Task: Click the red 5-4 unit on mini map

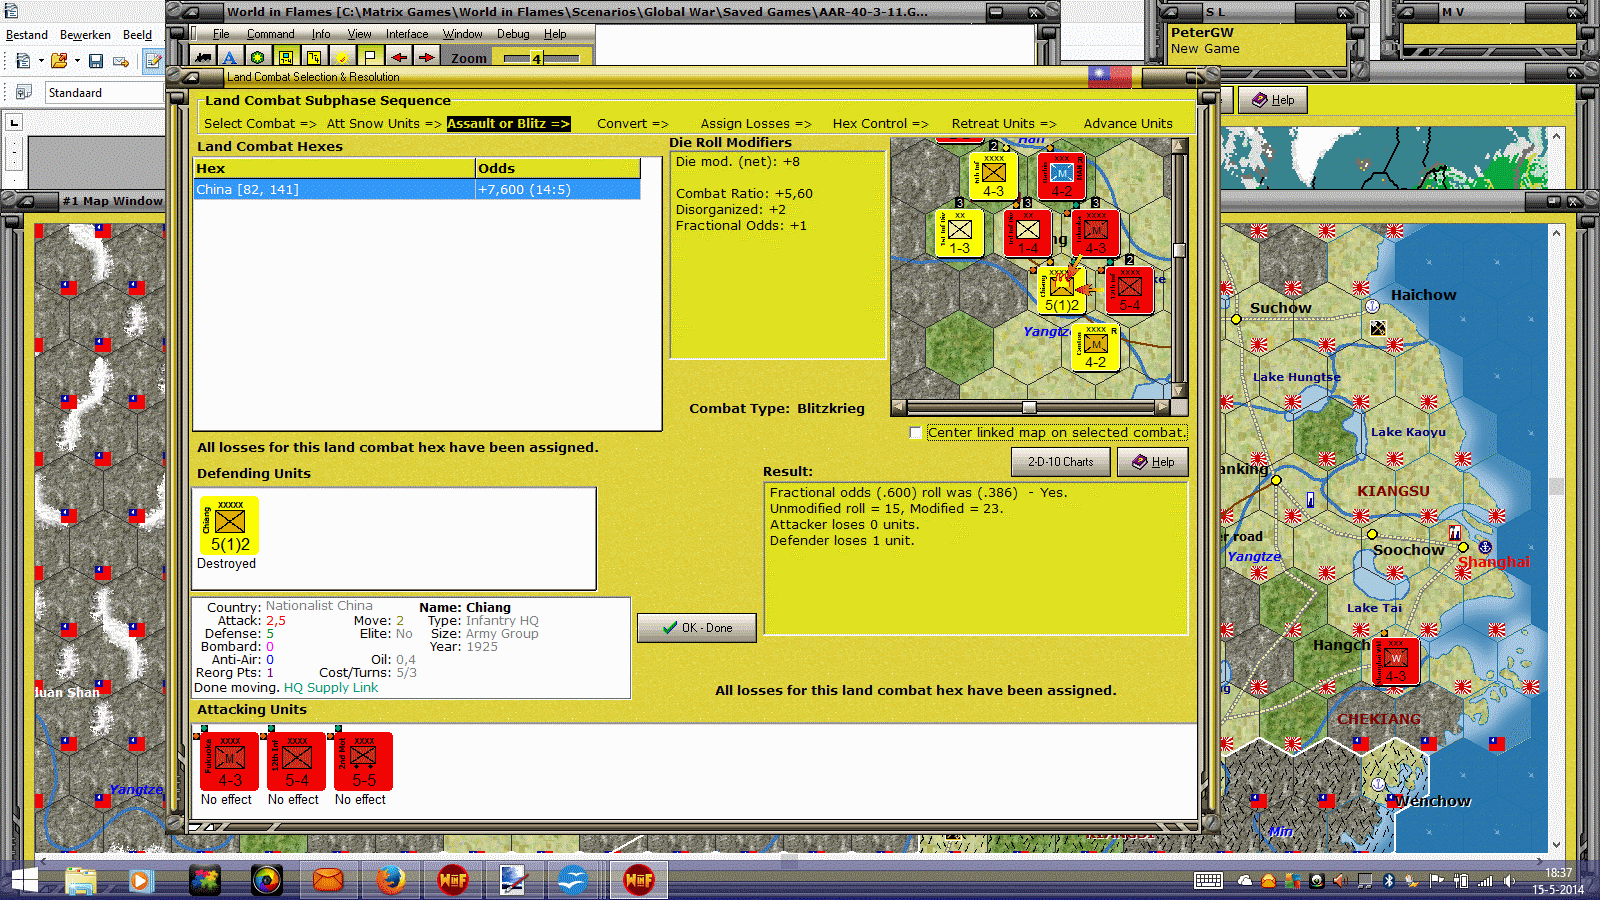Action: [x=1129, y=290]
